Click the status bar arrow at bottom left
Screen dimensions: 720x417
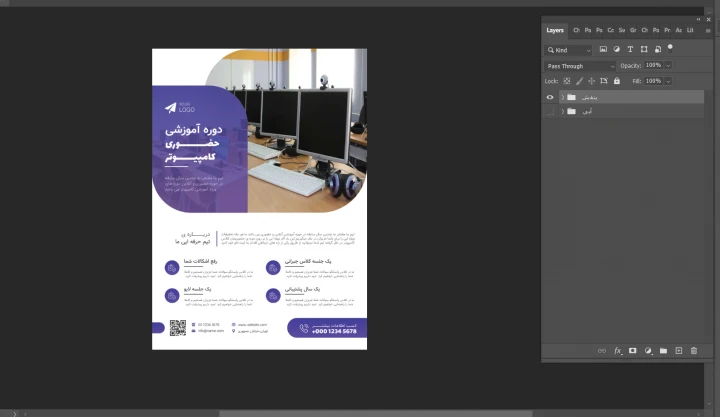pos(15,414)
